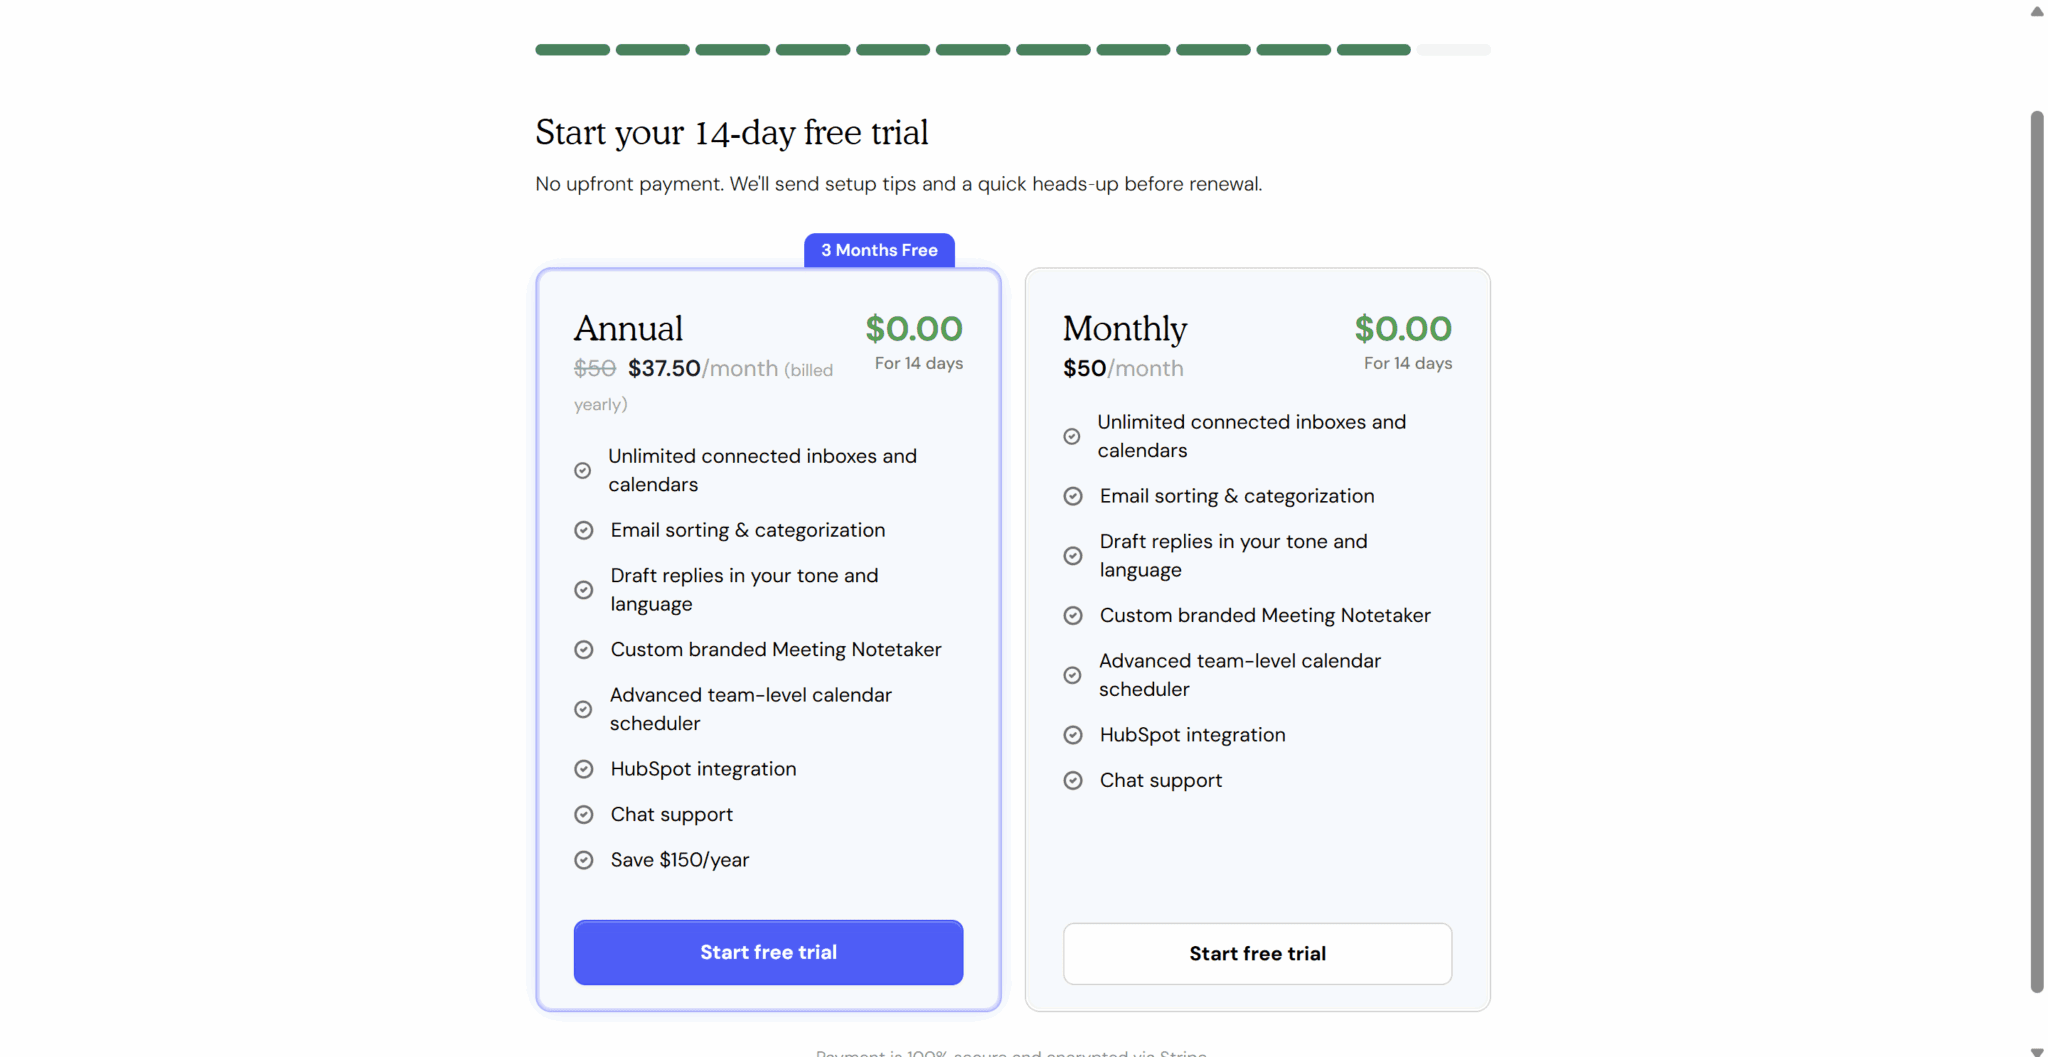Click the Save $150/year checkmark icon

(x=583, y=859)
